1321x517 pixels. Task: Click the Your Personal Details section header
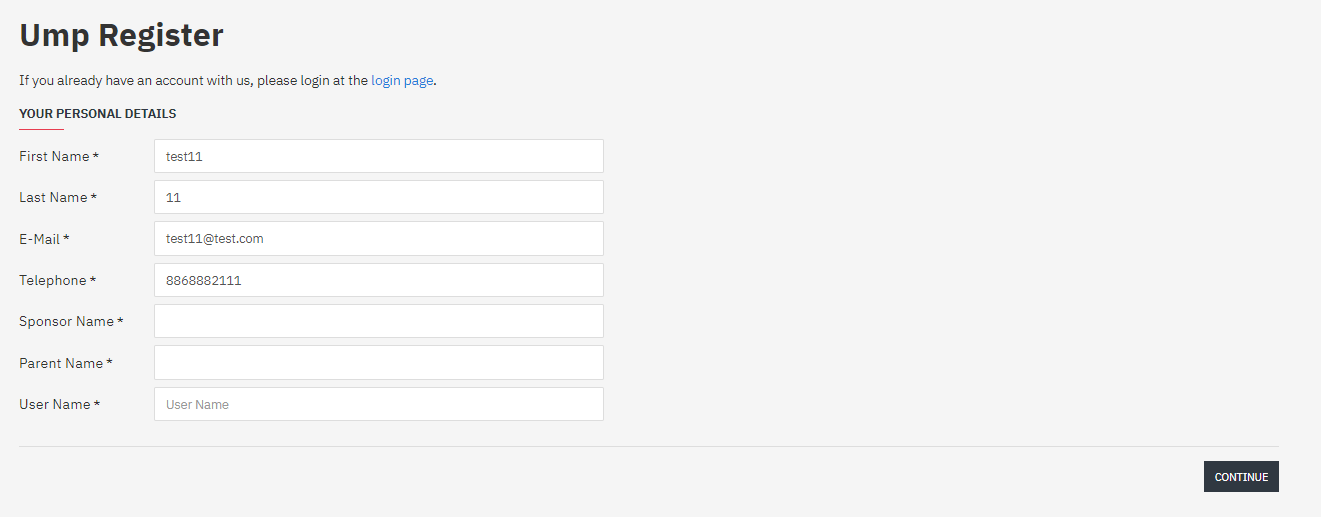[x=97, y=114]
